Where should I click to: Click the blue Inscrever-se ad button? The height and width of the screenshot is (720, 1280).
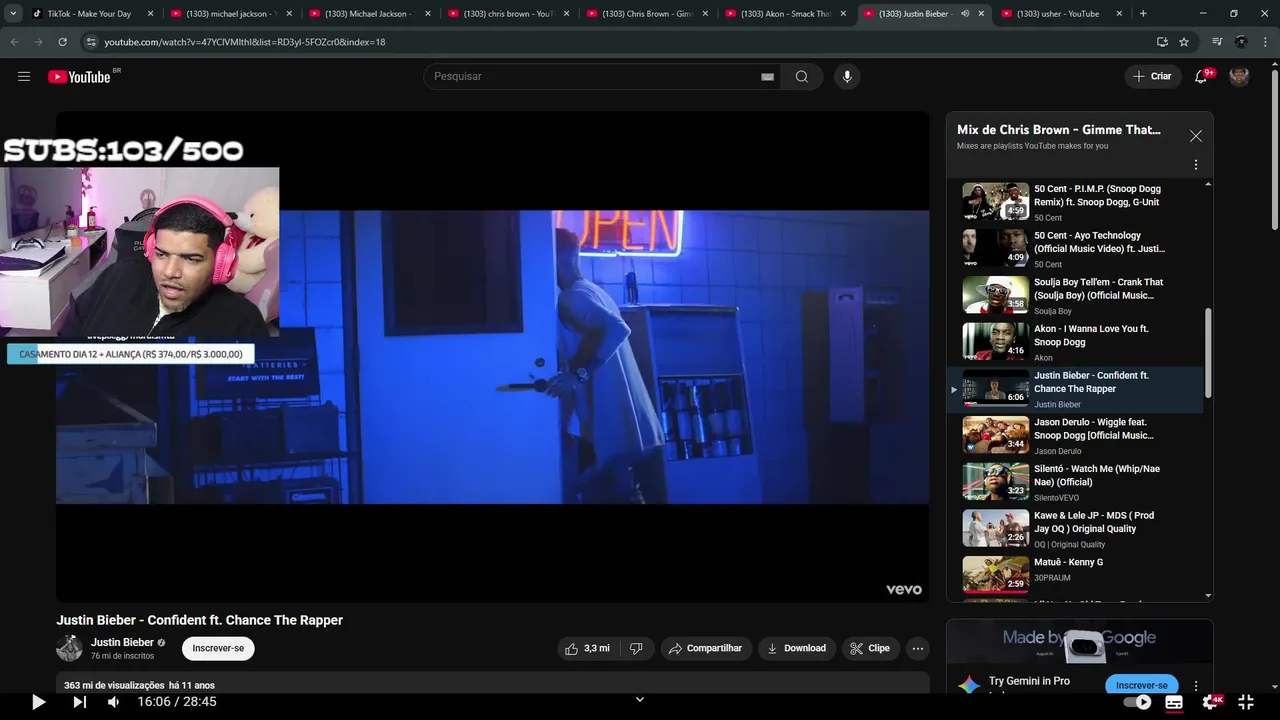[1141, 685]
